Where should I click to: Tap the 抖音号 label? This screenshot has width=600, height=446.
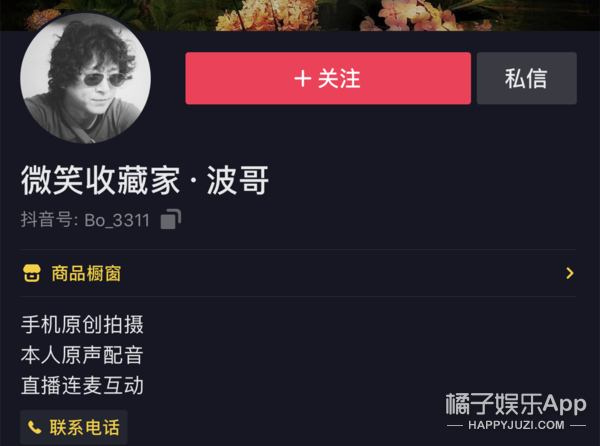coord(46,220)
